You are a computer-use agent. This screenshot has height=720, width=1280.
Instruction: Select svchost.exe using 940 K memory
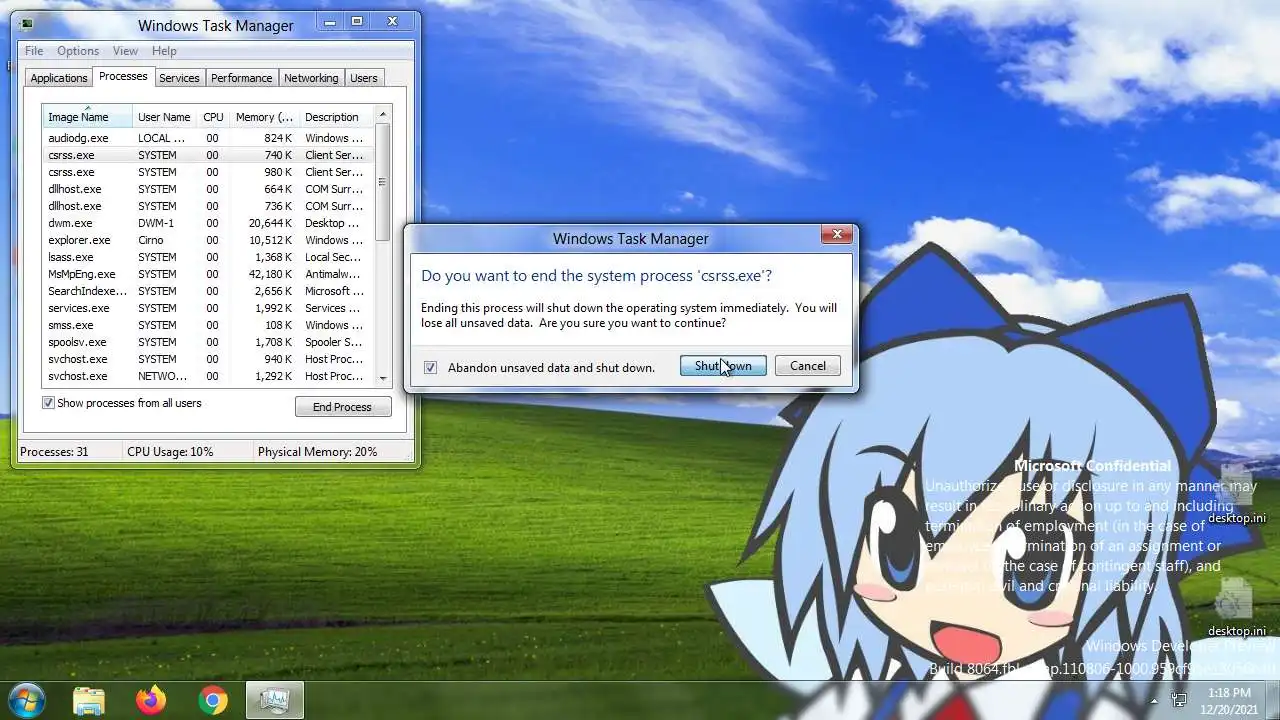click(208, 359)
